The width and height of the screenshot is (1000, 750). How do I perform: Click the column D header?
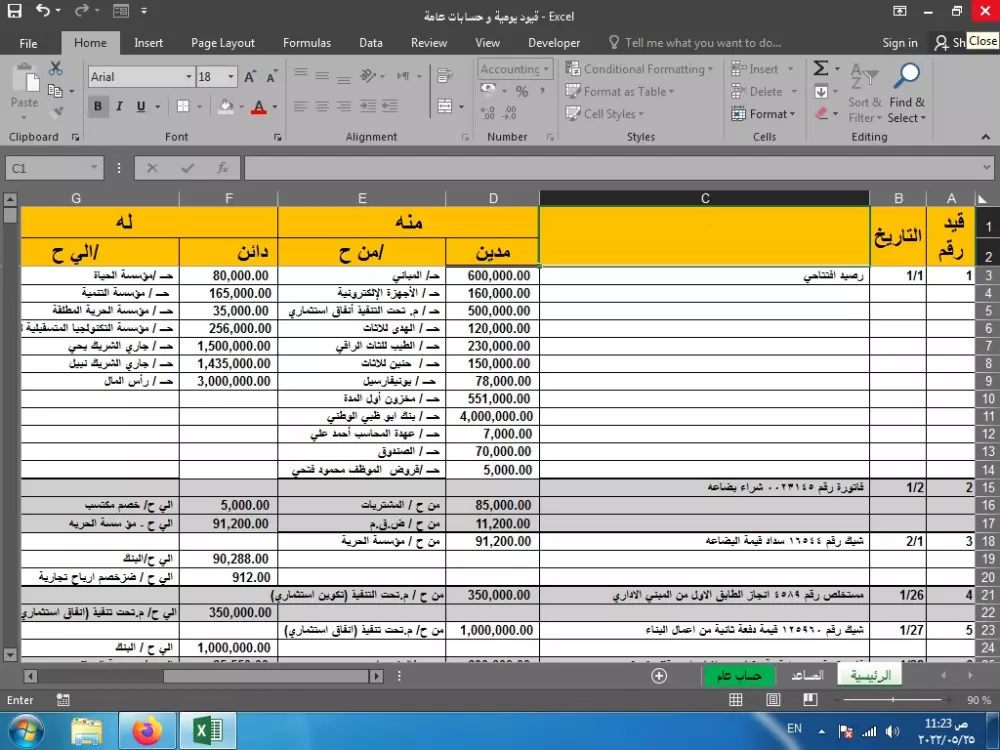point(492,198)
